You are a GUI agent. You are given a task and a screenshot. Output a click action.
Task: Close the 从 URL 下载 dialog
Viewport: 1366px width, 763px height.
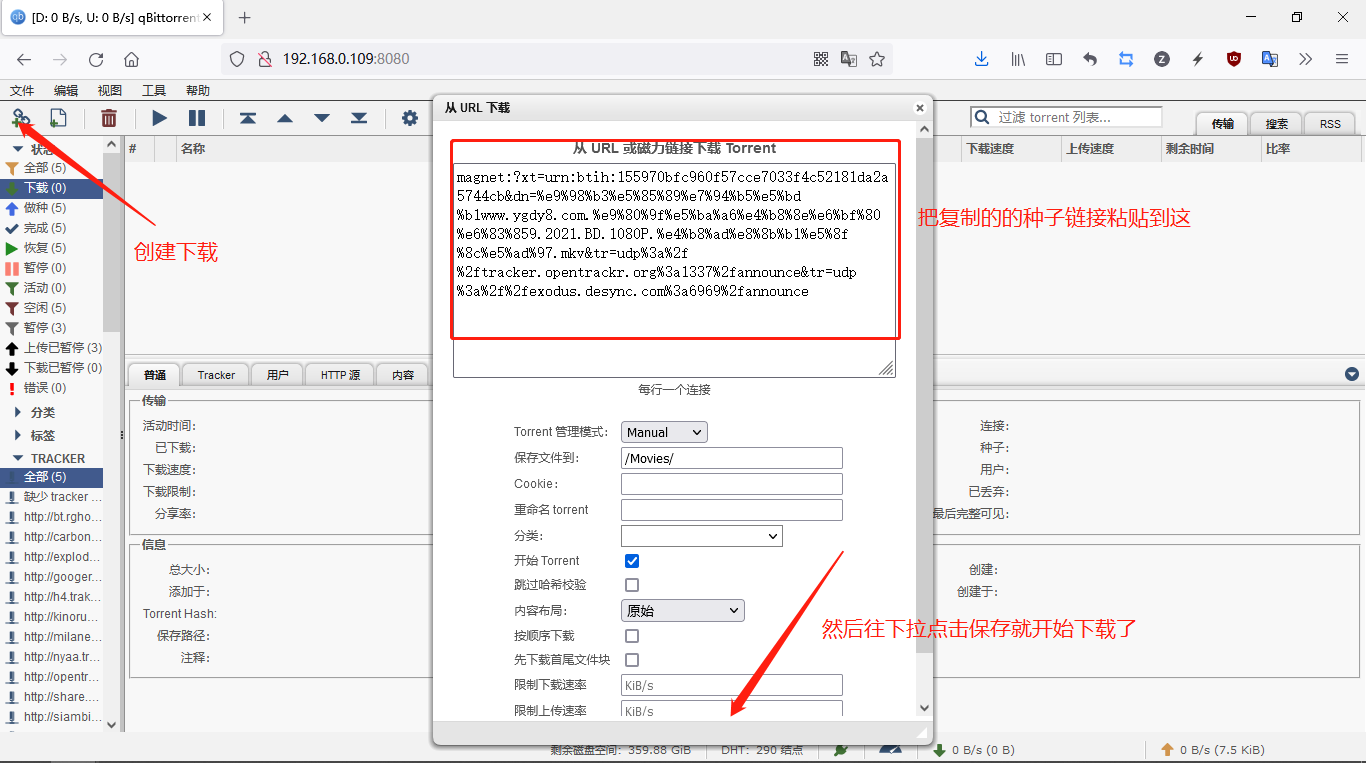click(x=920, y=108)
